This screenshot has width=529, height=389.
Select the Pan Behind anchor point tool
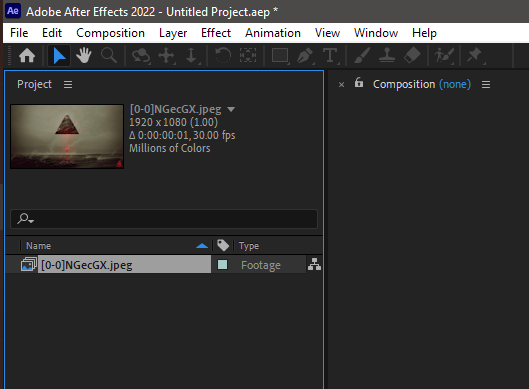[248, 56]
